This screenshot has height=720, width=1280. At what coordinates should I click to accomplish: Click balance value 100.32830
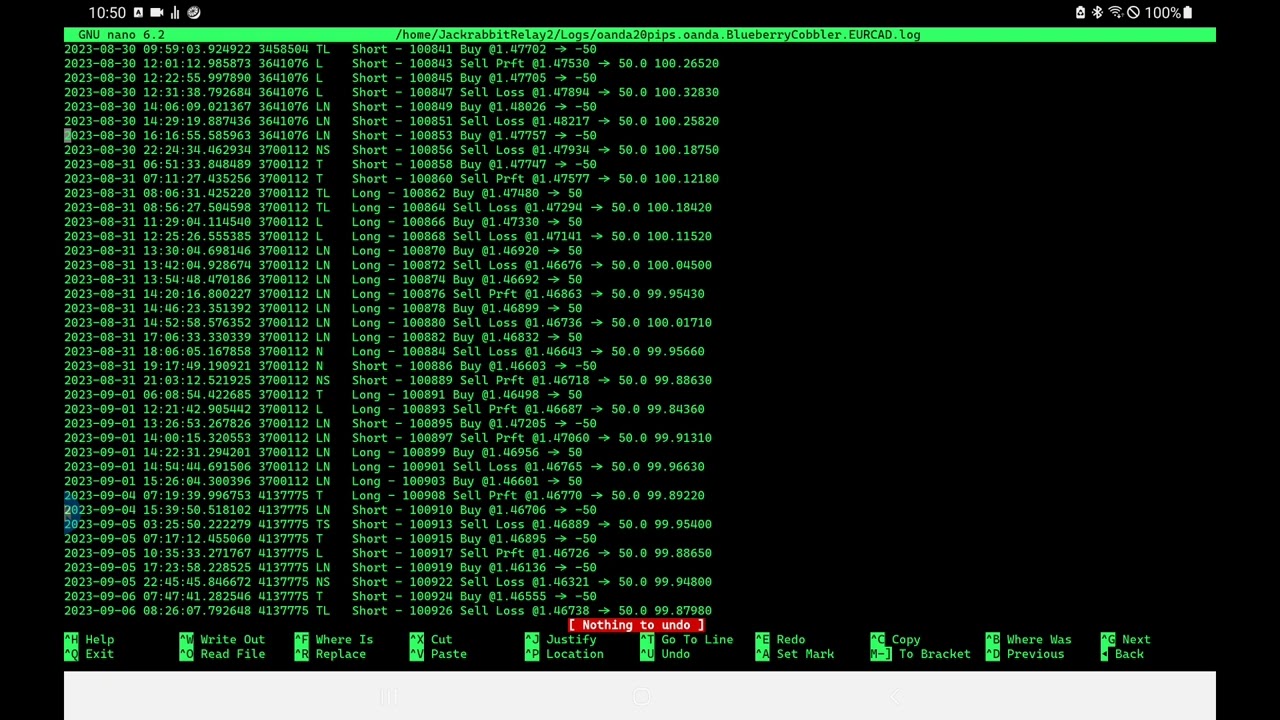click(x=686, y=92)
